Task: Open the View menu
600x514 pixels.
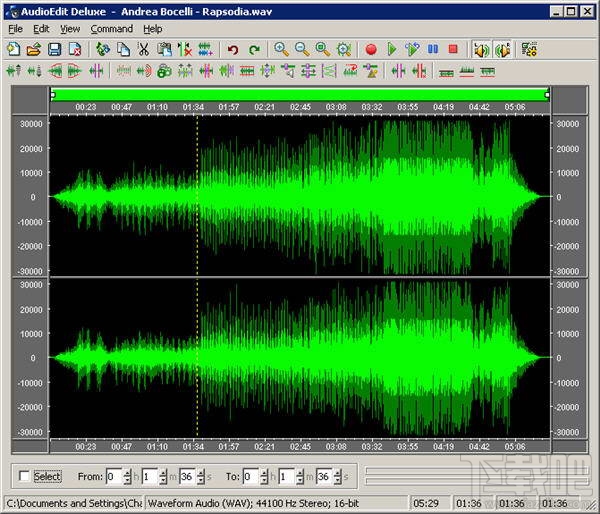Action: [x=70, y=29]
